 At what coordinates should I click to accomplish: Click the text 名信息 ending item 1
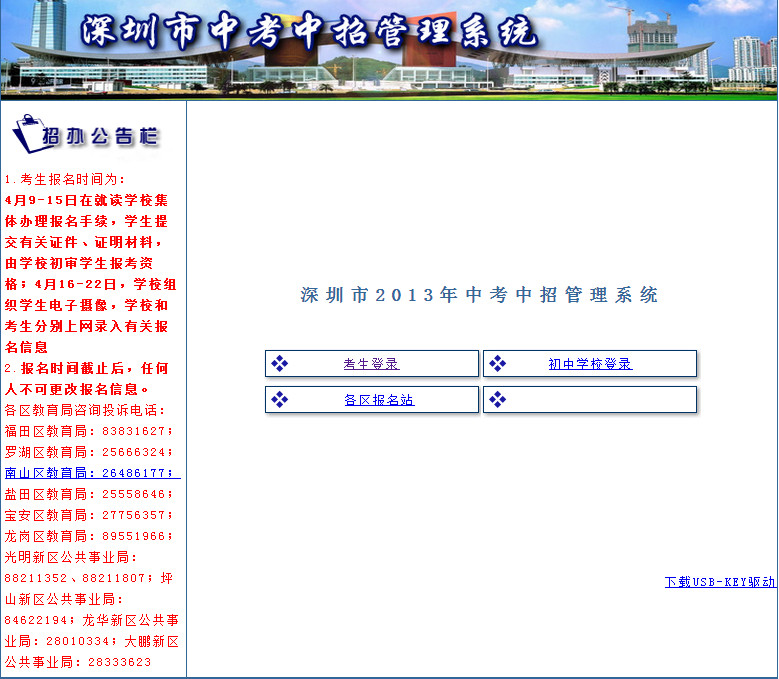click(x=26, y=347)
